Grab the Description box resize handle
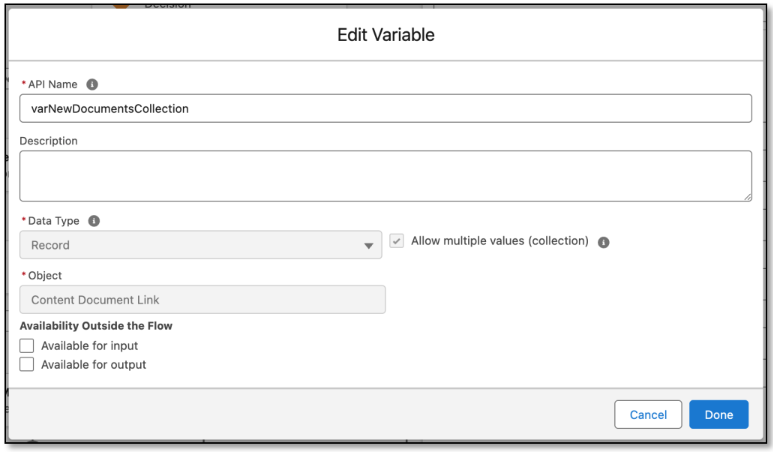 (x=746, y=196)
